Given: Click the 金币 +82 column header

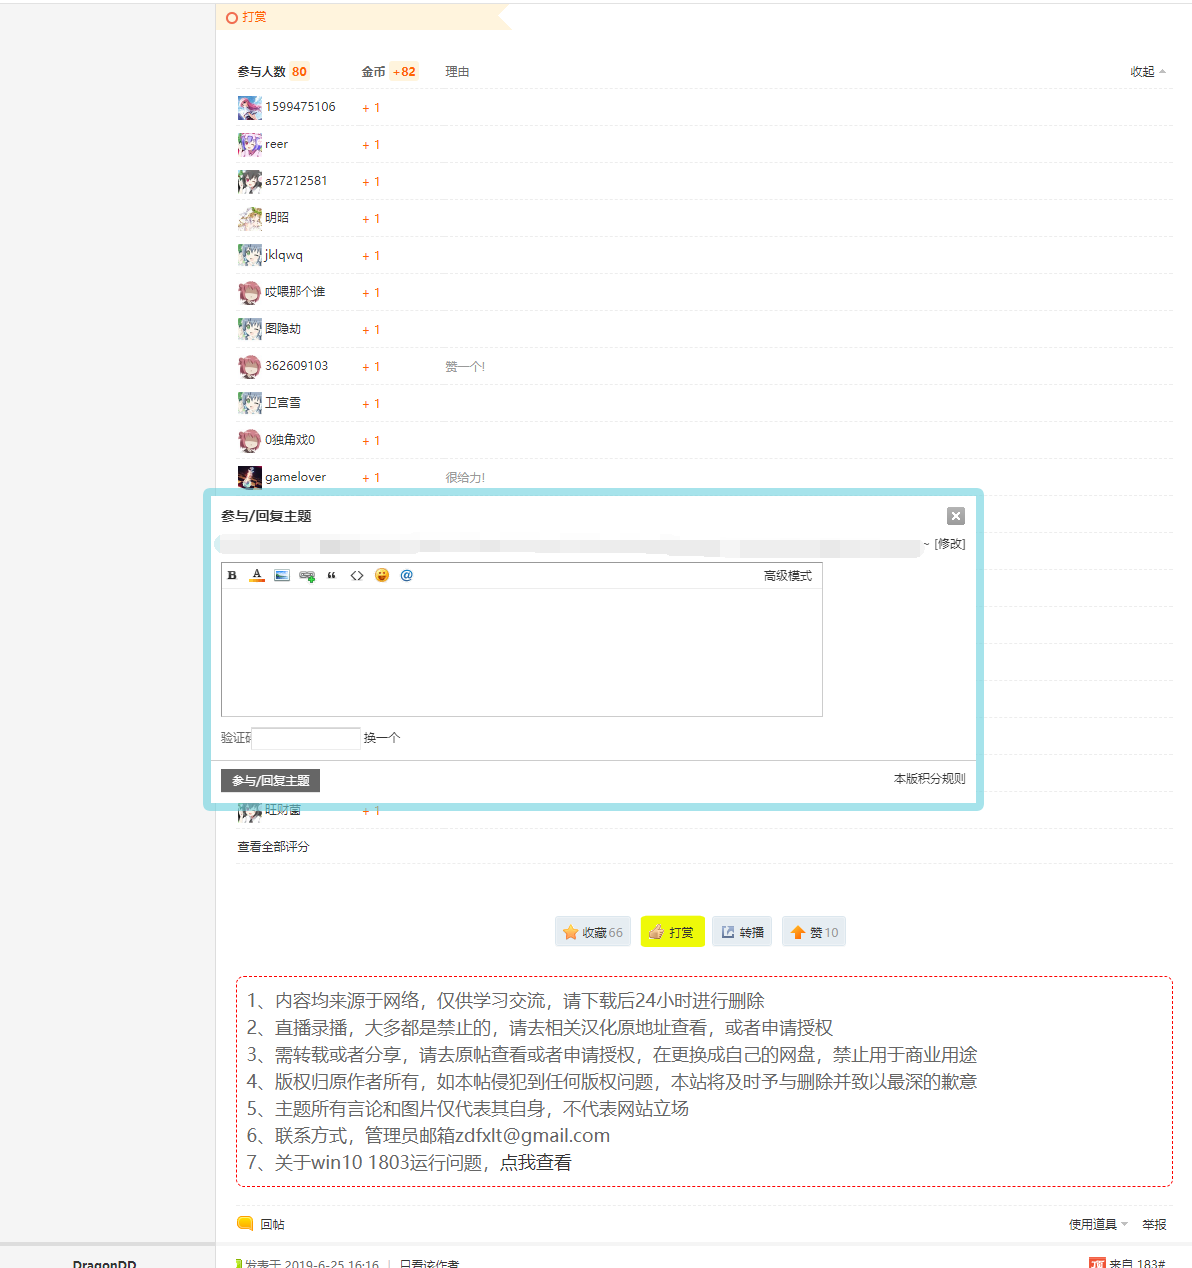Looking at the screenshot, I should 389,72.
